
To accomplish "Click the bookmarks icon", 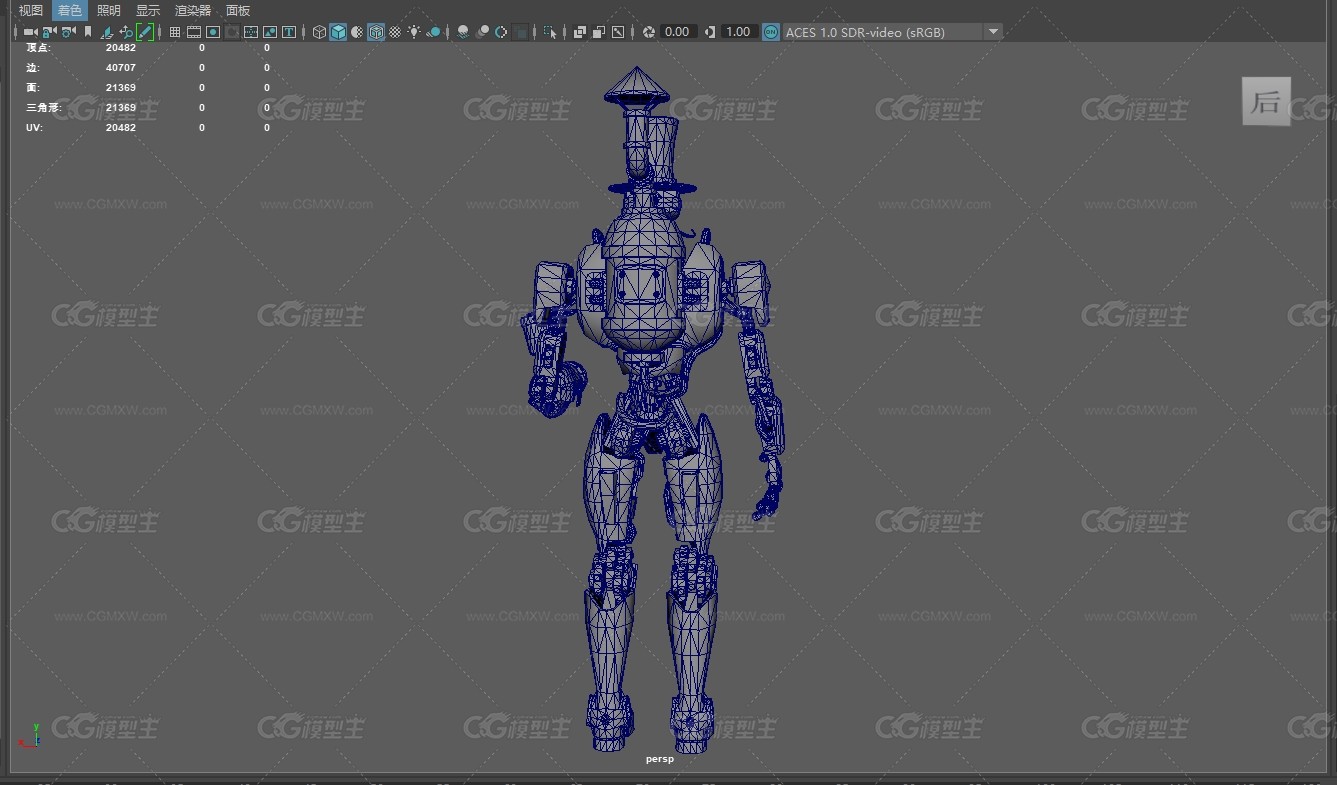I will [88, 32].
